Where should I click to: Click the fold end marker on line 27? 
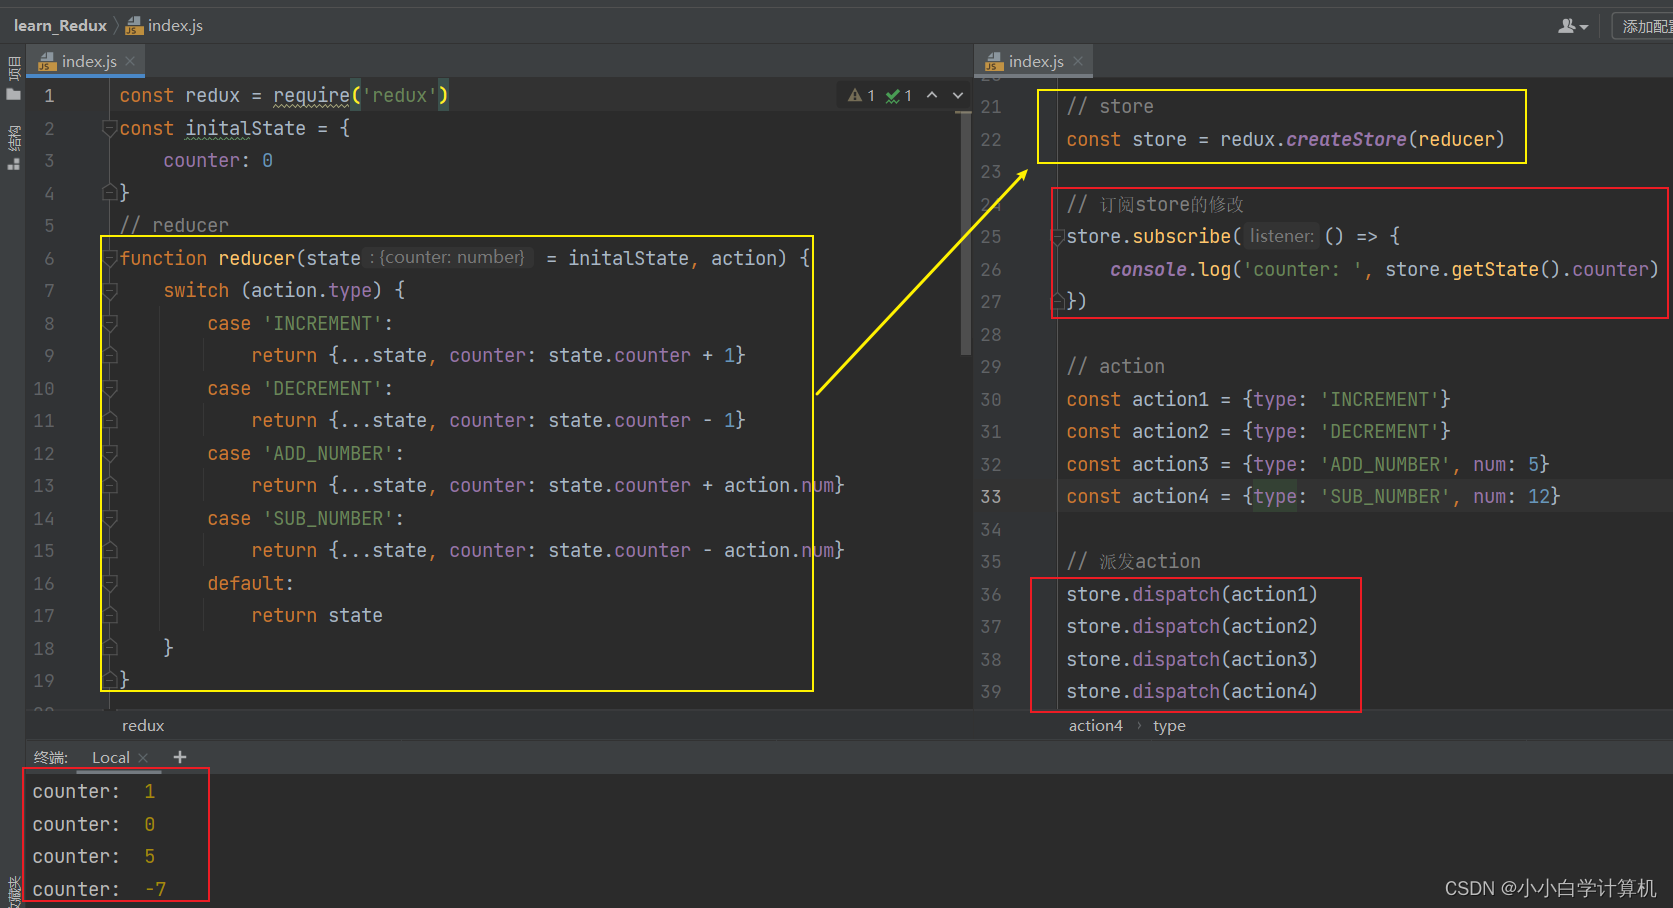(x=1057, y=301)
